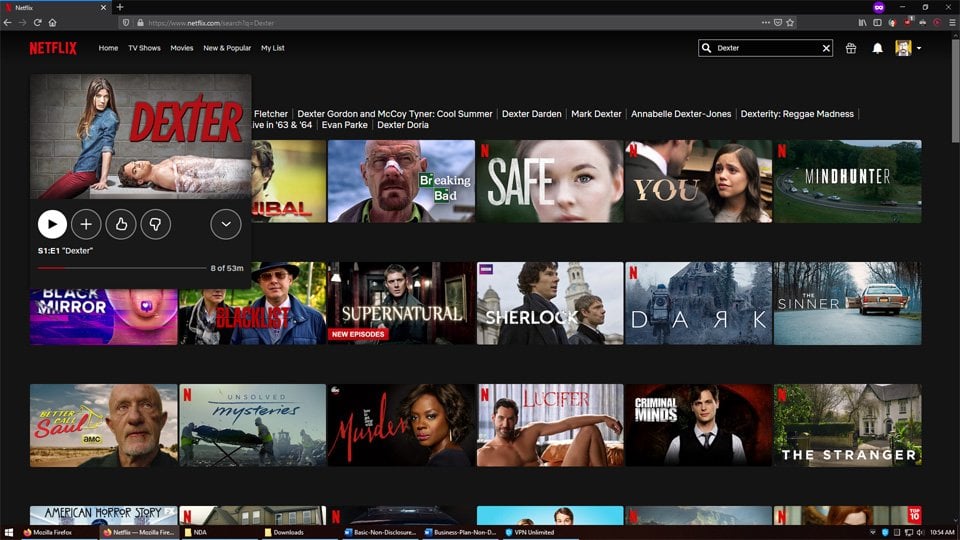960x540 pixels.
Task: Open the Netflix notifications bell
Action: pyautogui.click(x=877, y=48)
